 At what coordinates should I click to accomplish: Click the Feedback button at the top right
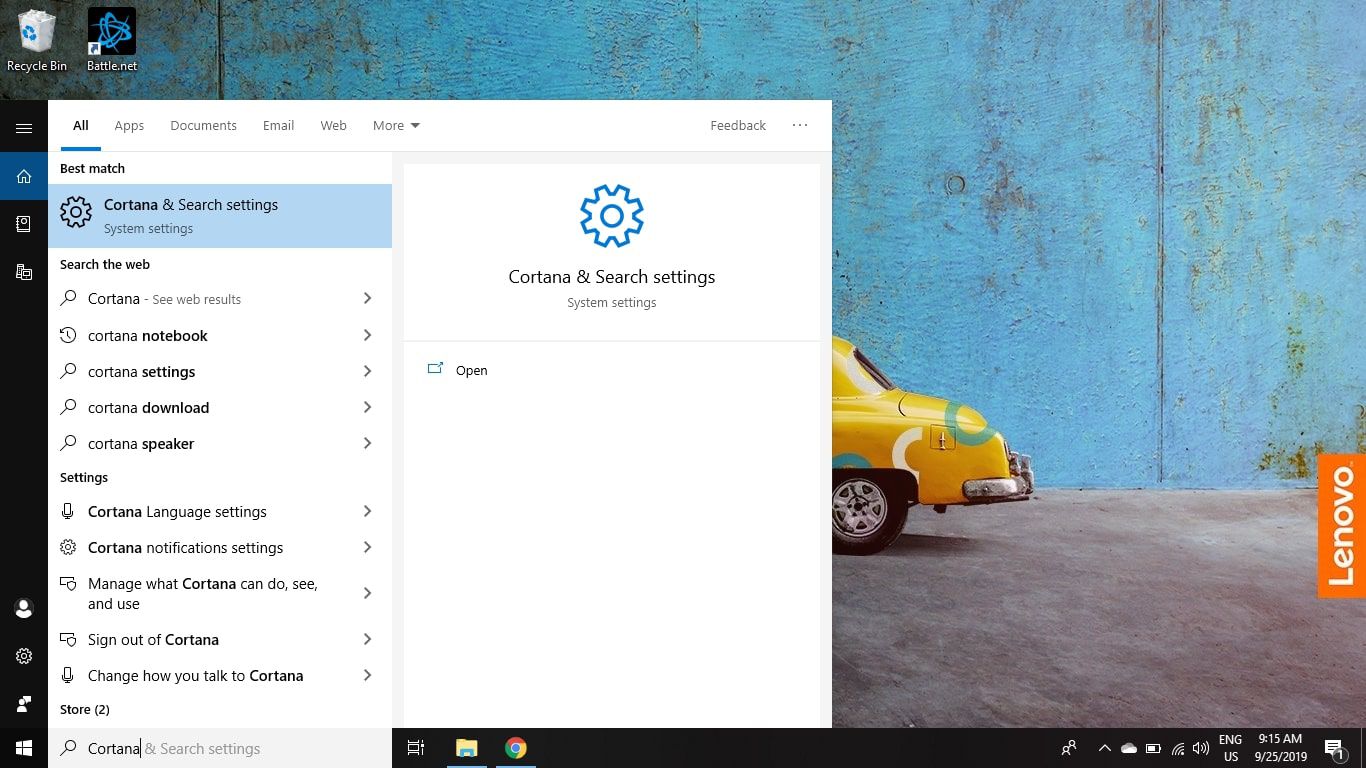(738, 125)
